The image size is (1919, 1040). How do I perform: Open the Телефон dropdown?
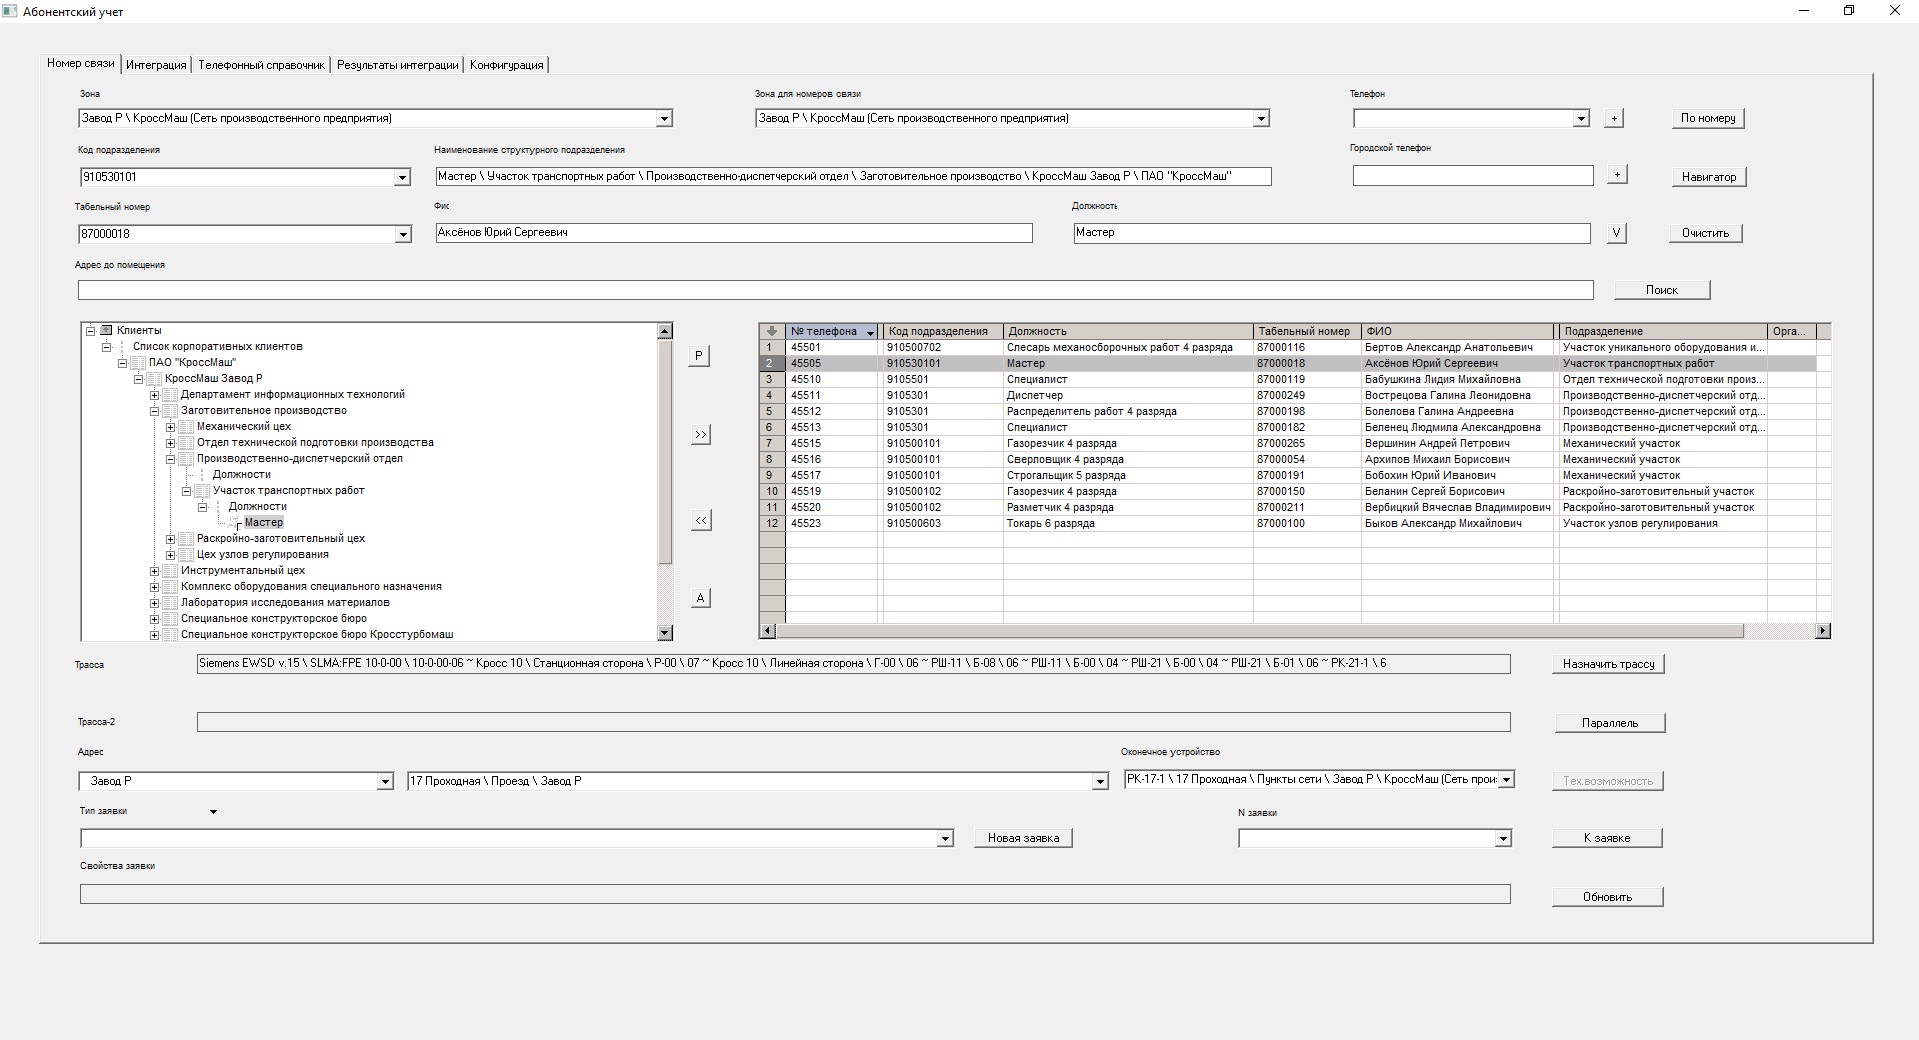click(x=1581, y=119)
